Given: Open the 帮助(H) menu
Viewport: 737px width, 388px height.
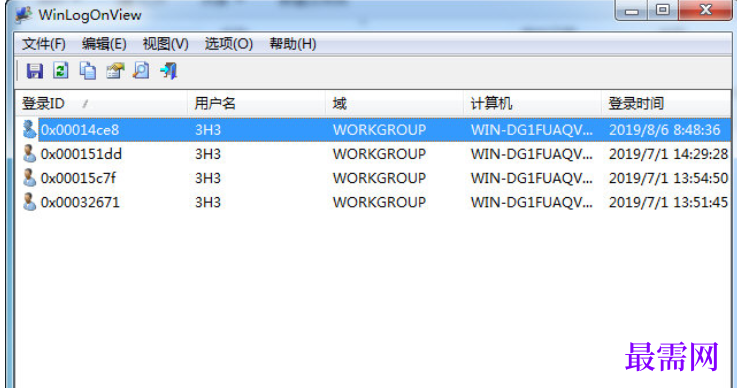Looking at the screenshot, I should (292, 44).
